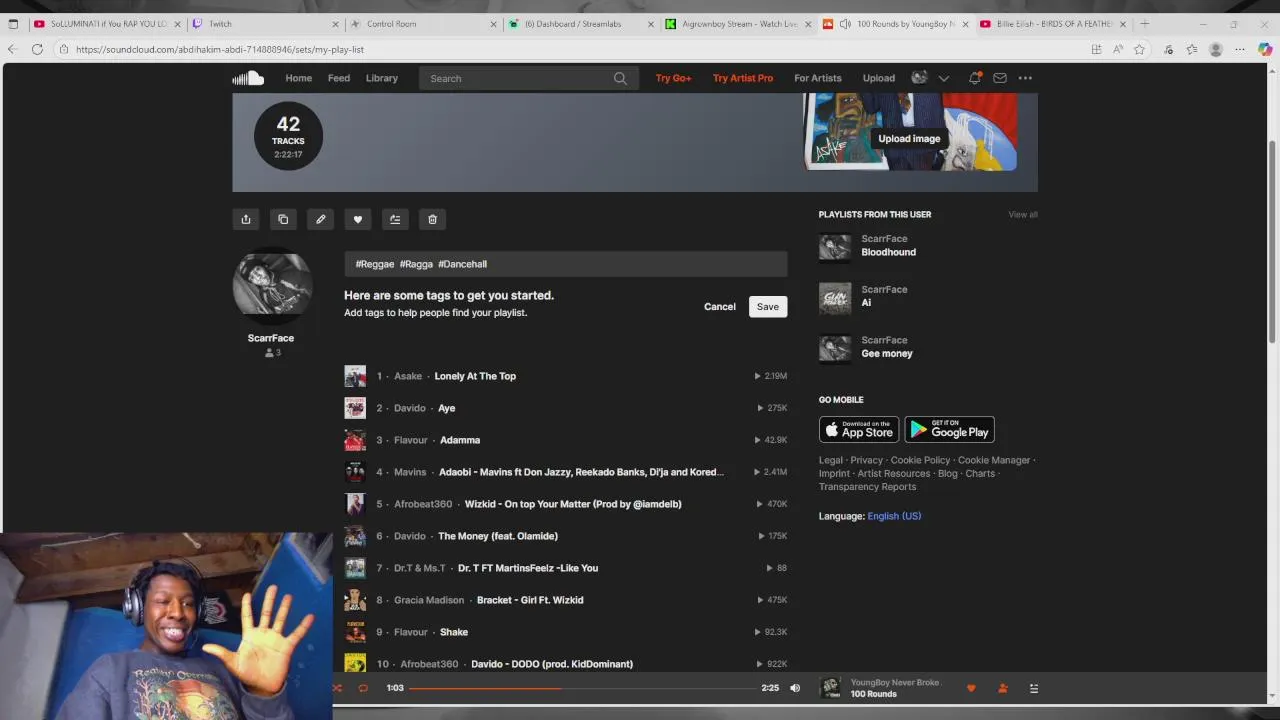Change language via English (US) link
The height and width of the screenshot is (720, 1280).
pos(894,516)
